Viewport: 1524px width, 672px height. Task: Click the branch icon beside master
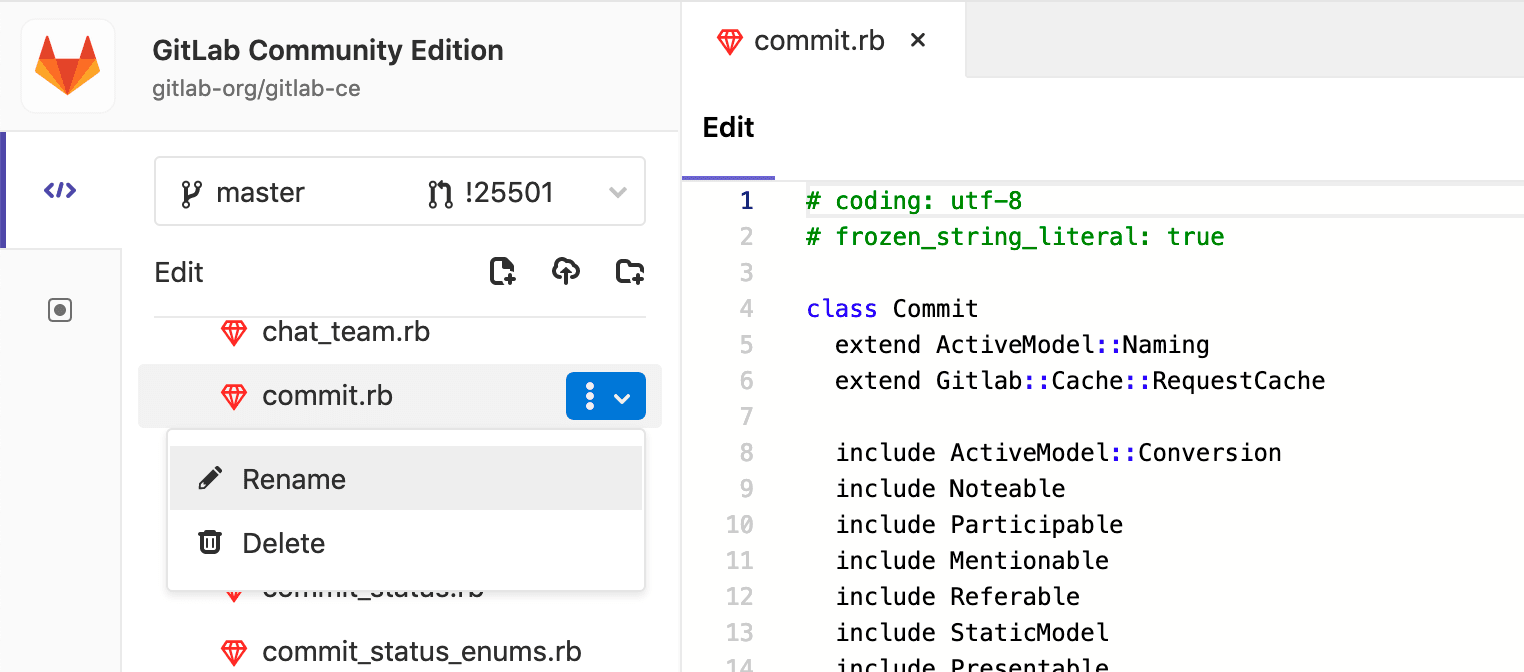point(191,191)
